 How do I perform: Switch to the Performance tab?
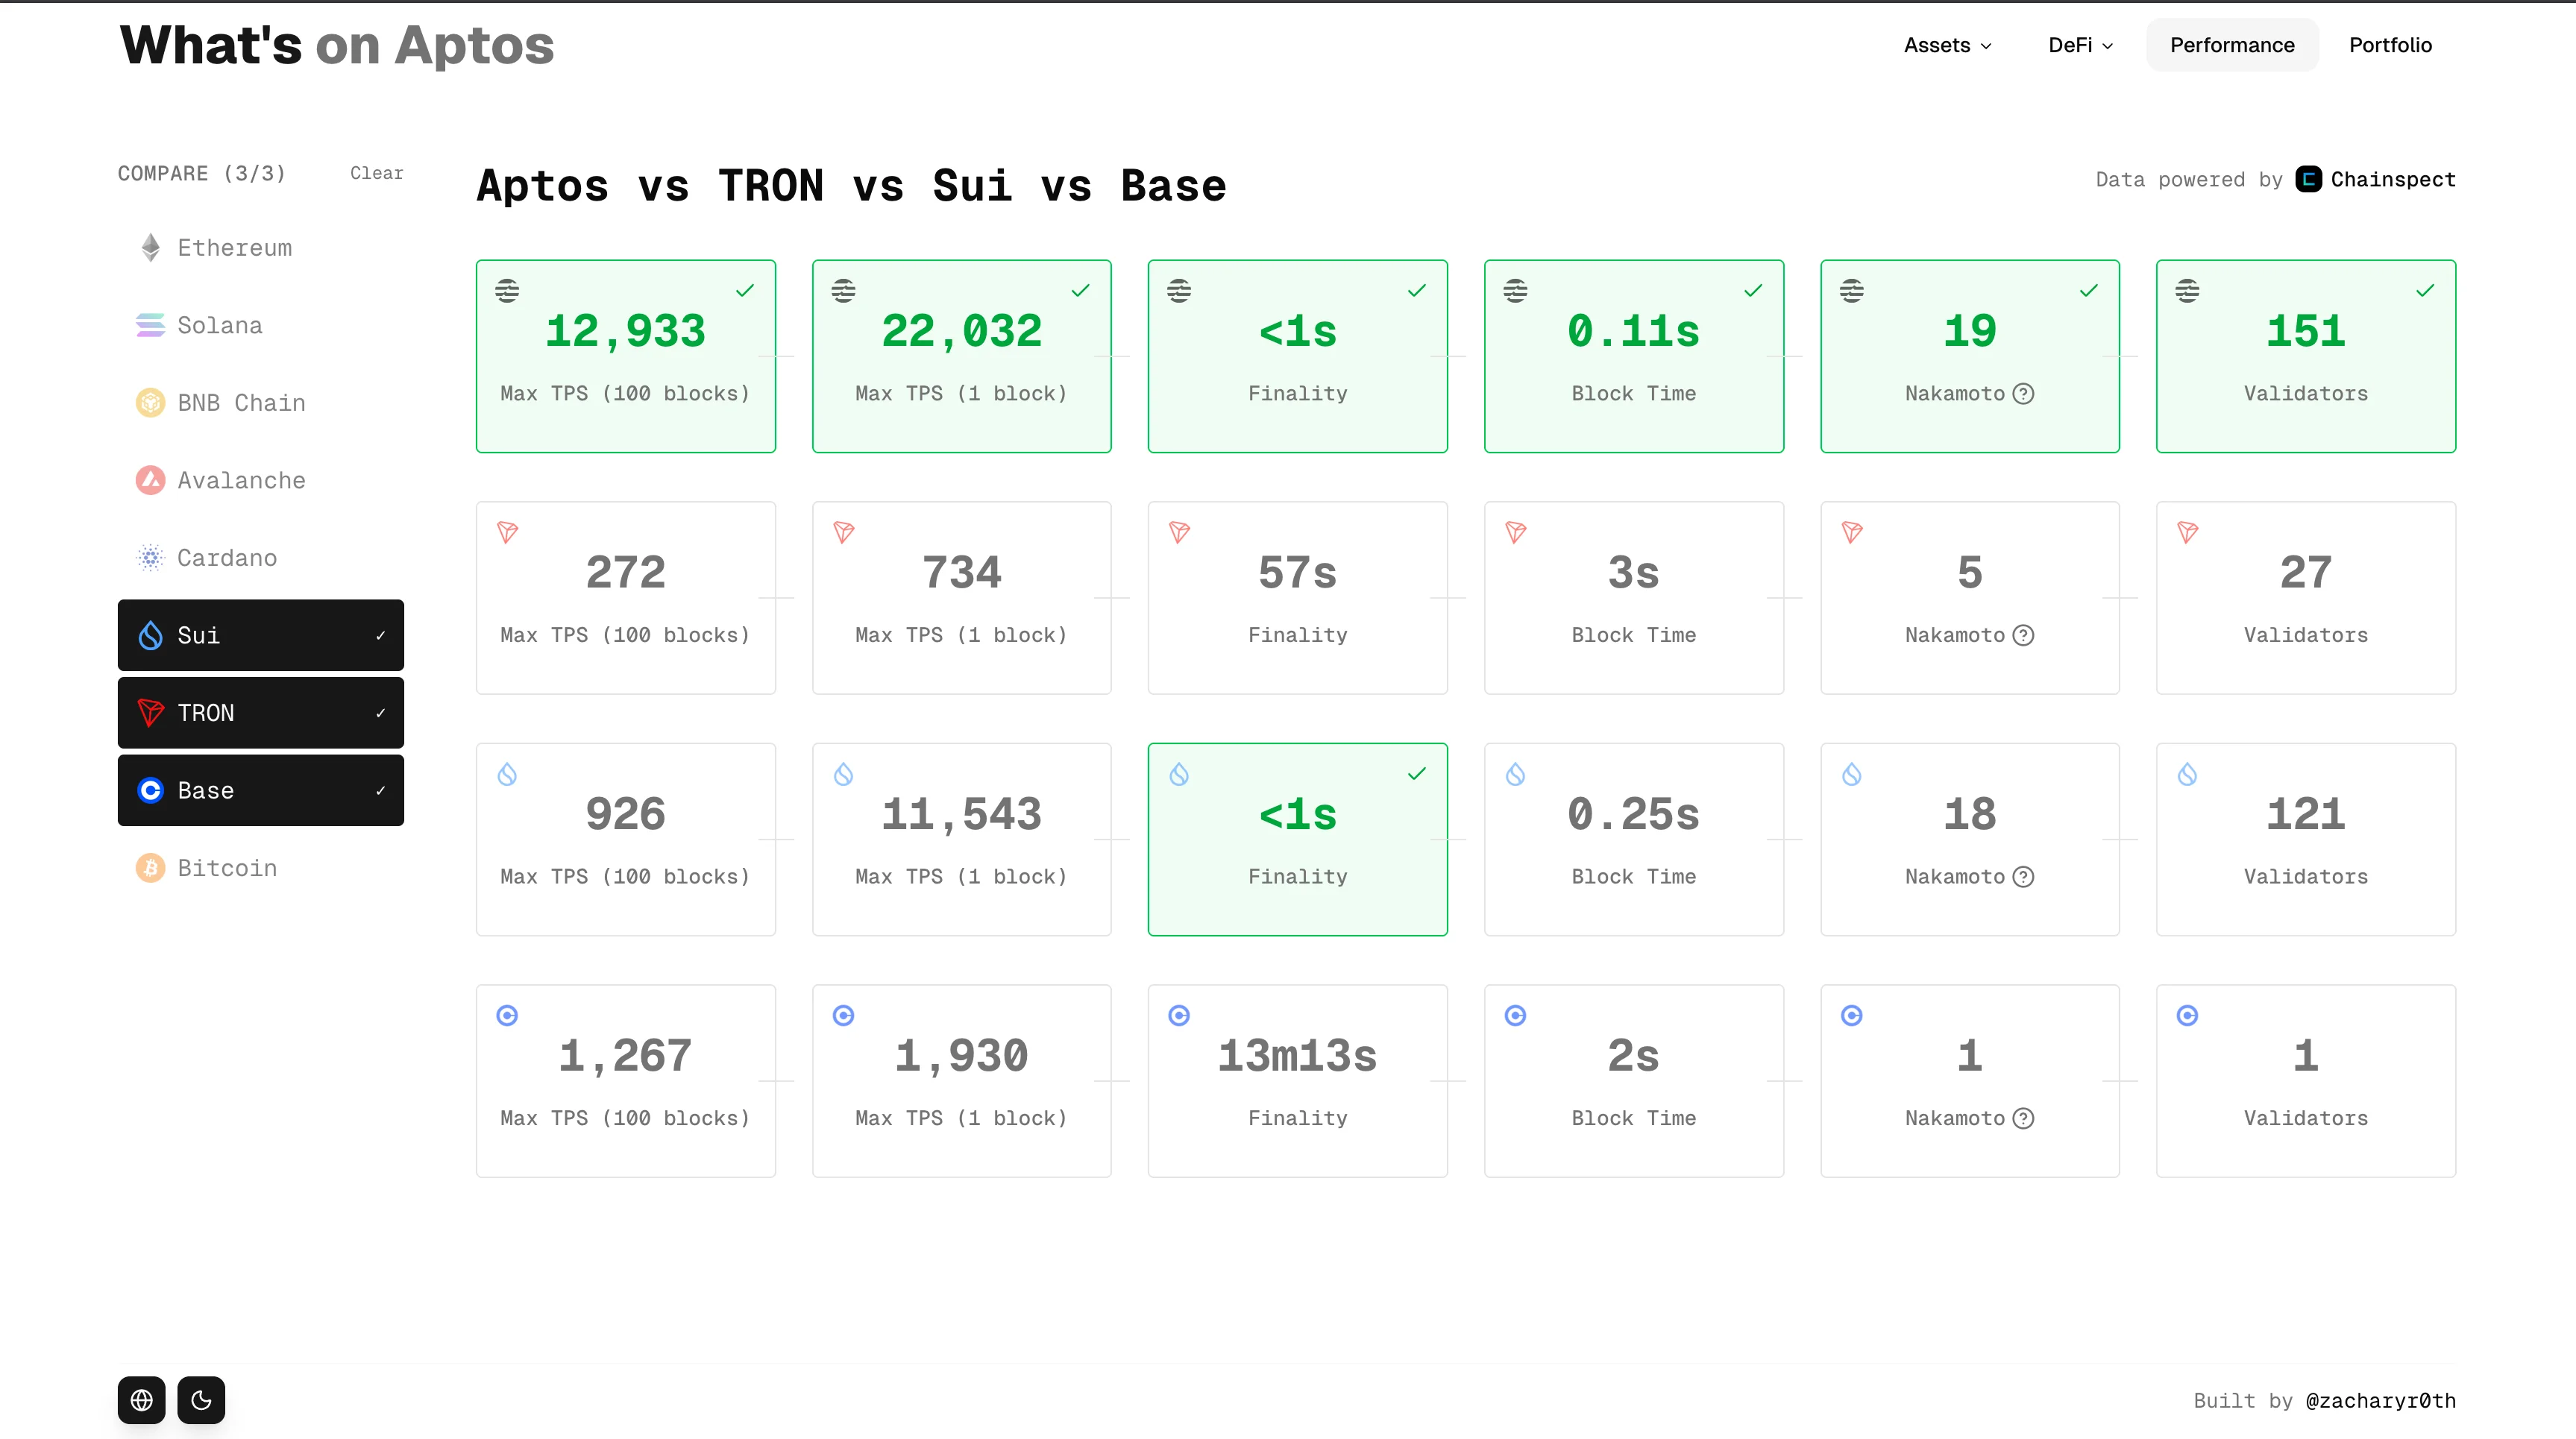click(2231, 45)
